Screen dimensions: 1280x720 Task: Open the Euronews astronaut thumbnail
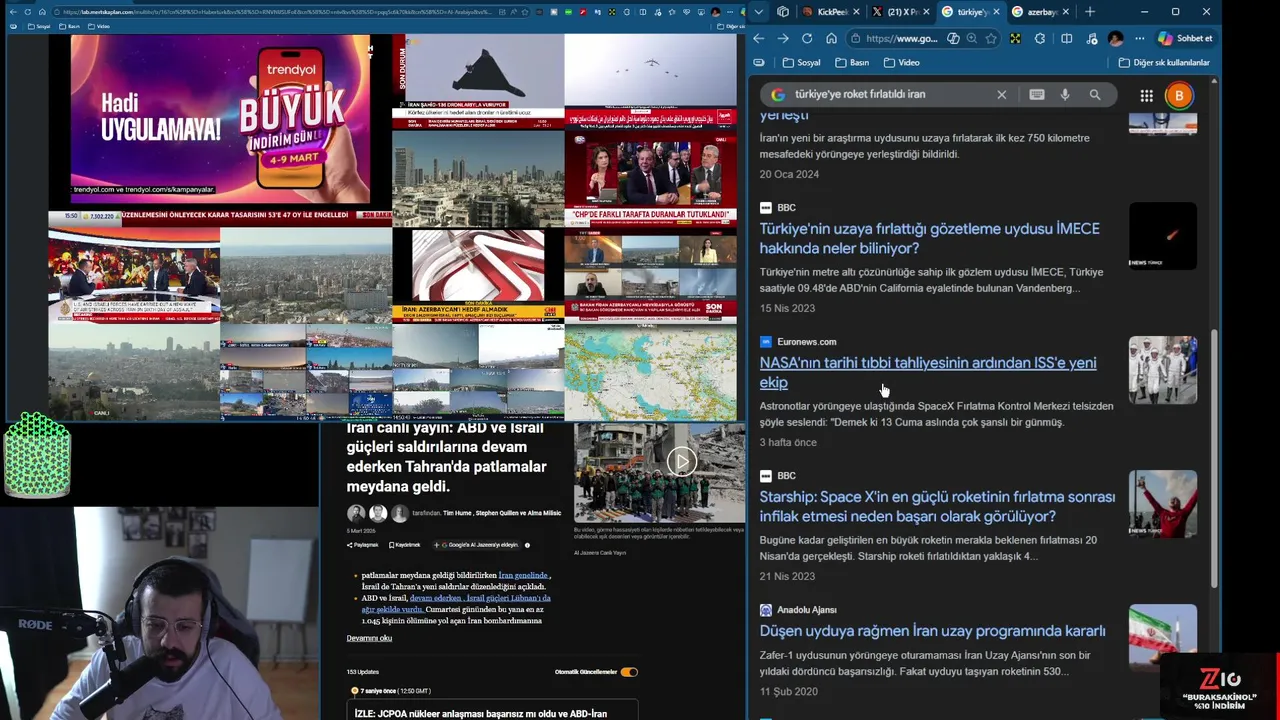click(x=1162, y=370)
